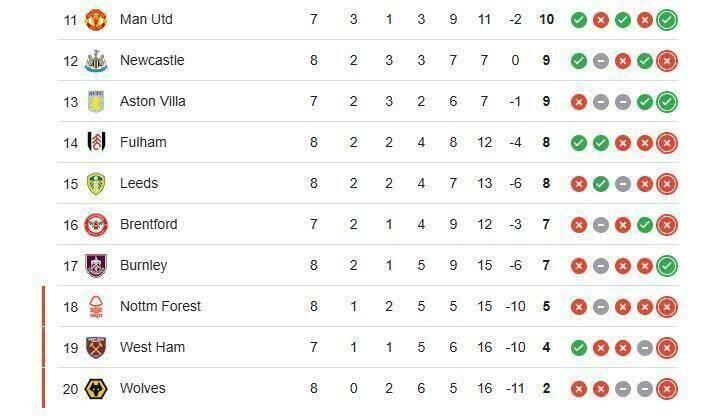Click the Nottm Forest club crest

(97, 306)
